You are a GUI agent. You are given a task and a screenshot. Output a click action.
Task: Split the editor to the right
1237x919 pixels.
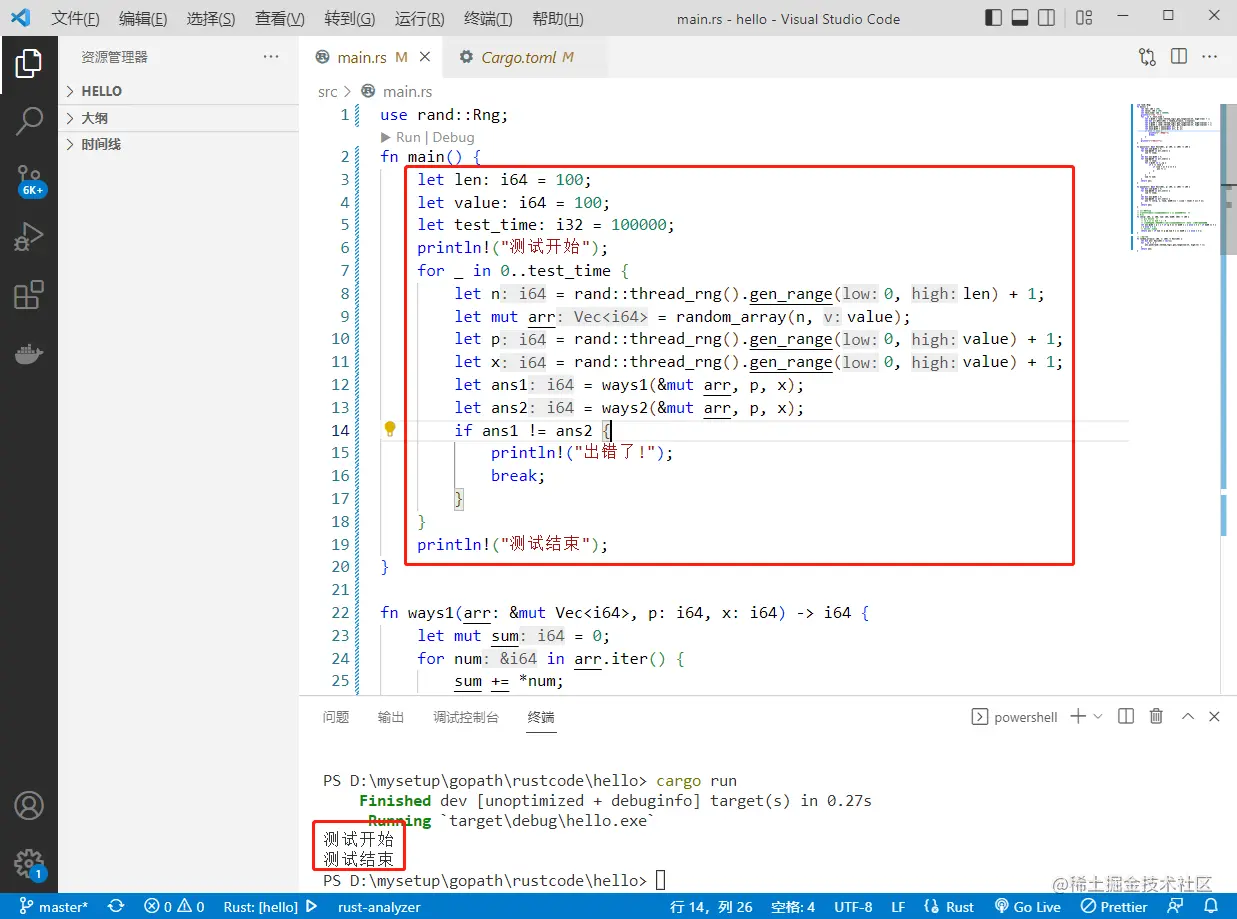(1179, 57)
